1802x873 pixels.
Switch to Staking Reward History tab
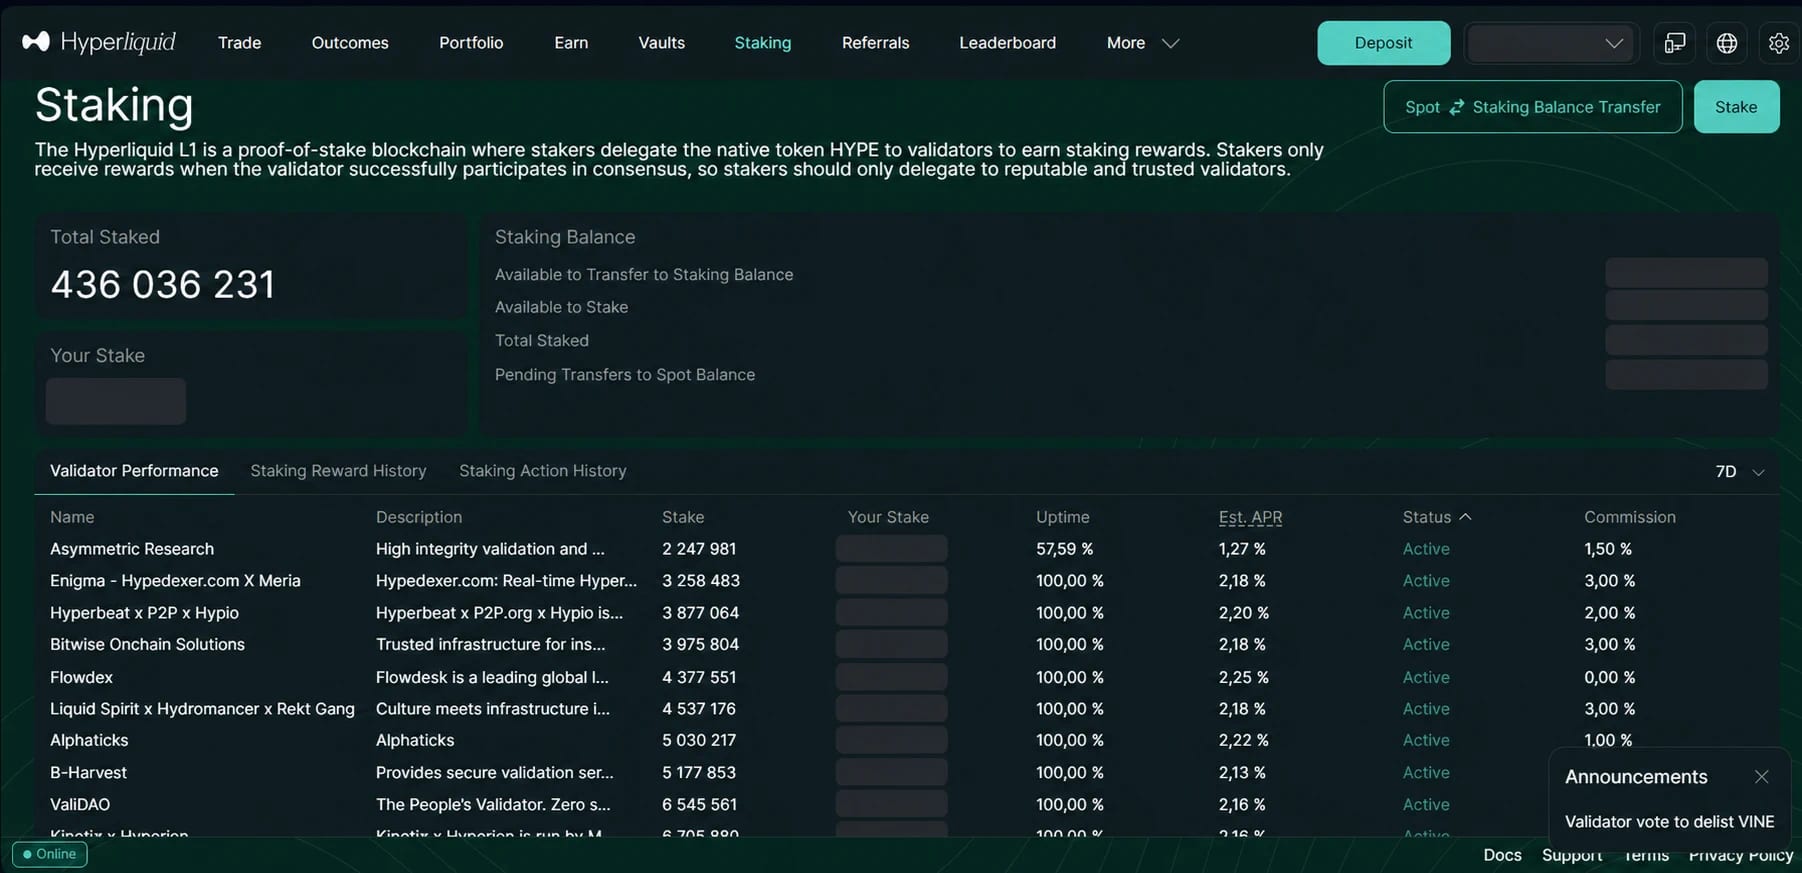point(338,471)
